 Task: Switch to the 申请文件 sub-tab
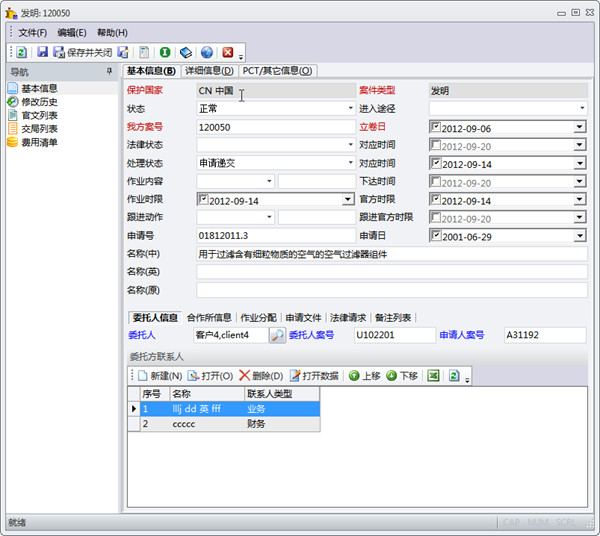point(303,318)
